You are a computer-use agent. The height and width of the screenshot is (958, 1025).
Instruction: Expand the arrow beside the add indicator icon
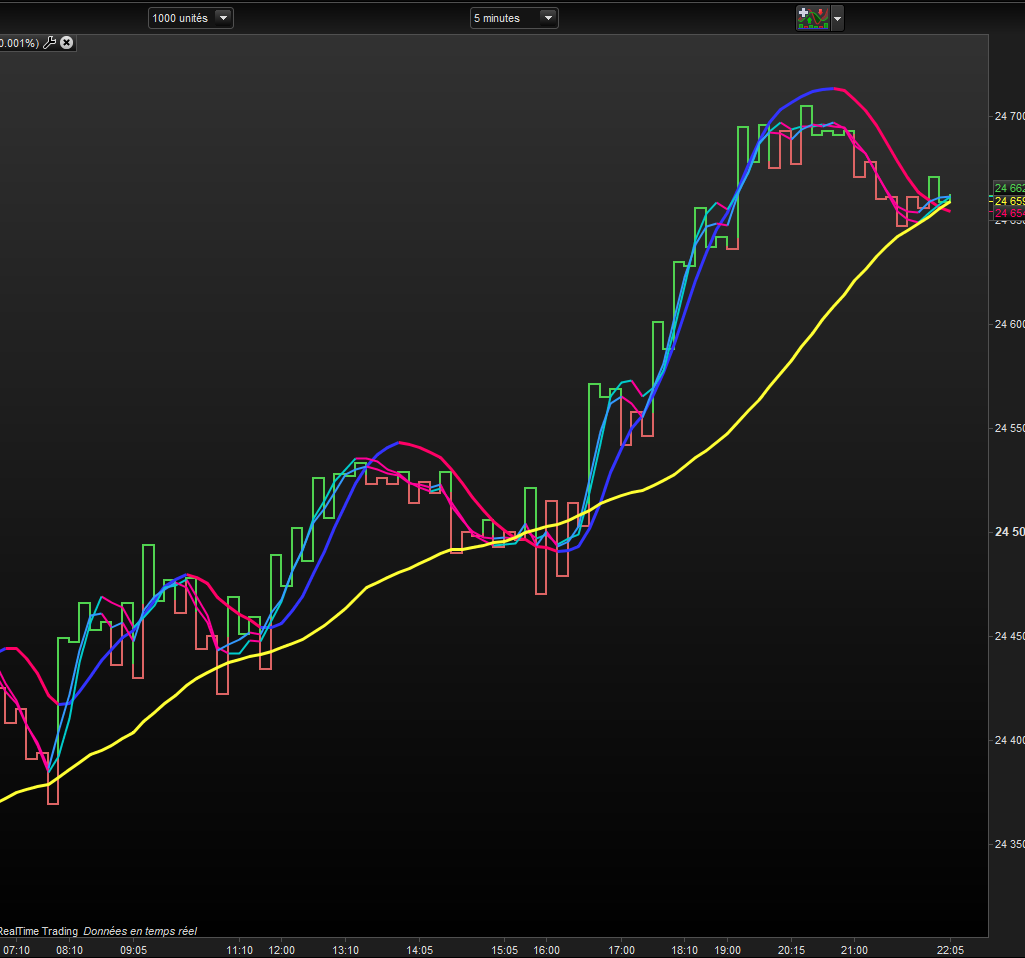[837, 19]
